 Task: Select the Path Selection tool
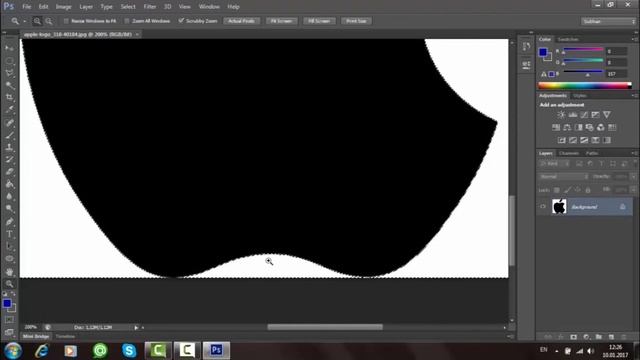(x=9, y=247)
